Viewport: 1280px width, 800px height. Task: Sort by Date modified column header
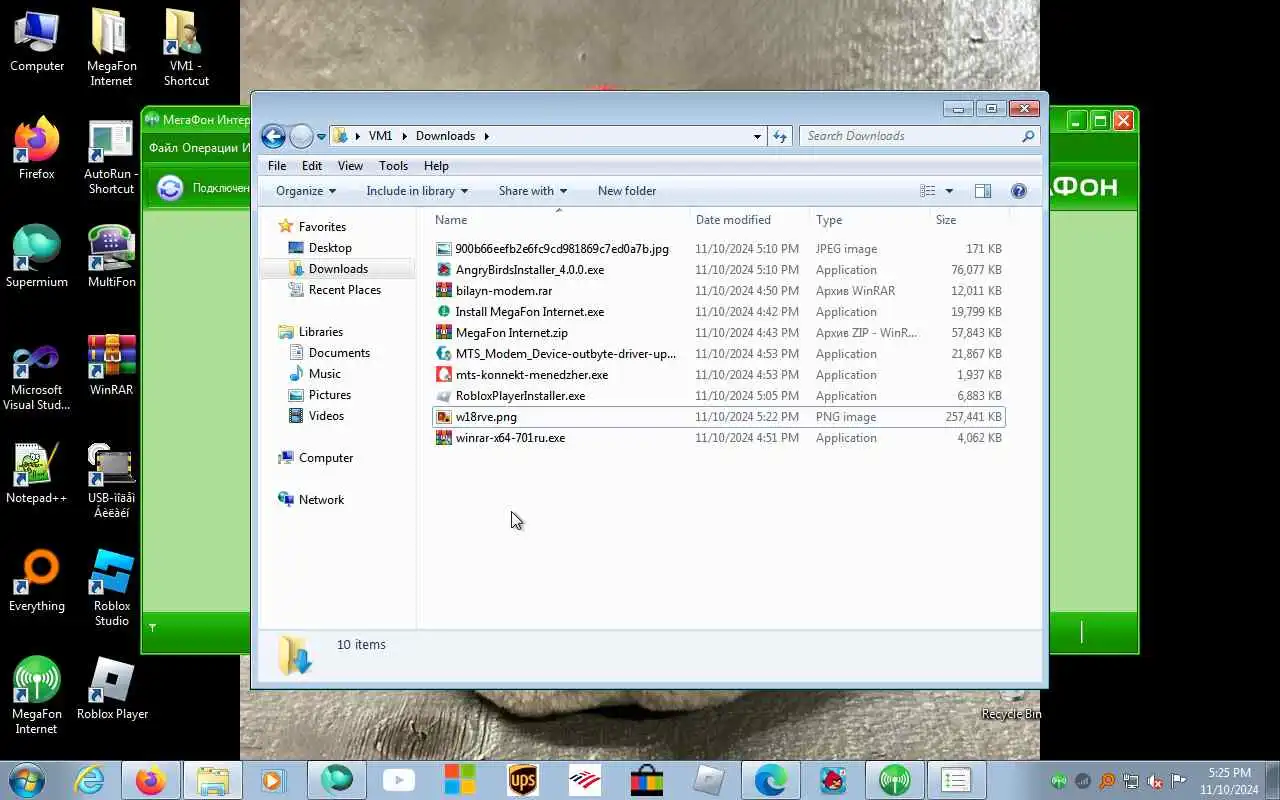click(x=751, y=220)
